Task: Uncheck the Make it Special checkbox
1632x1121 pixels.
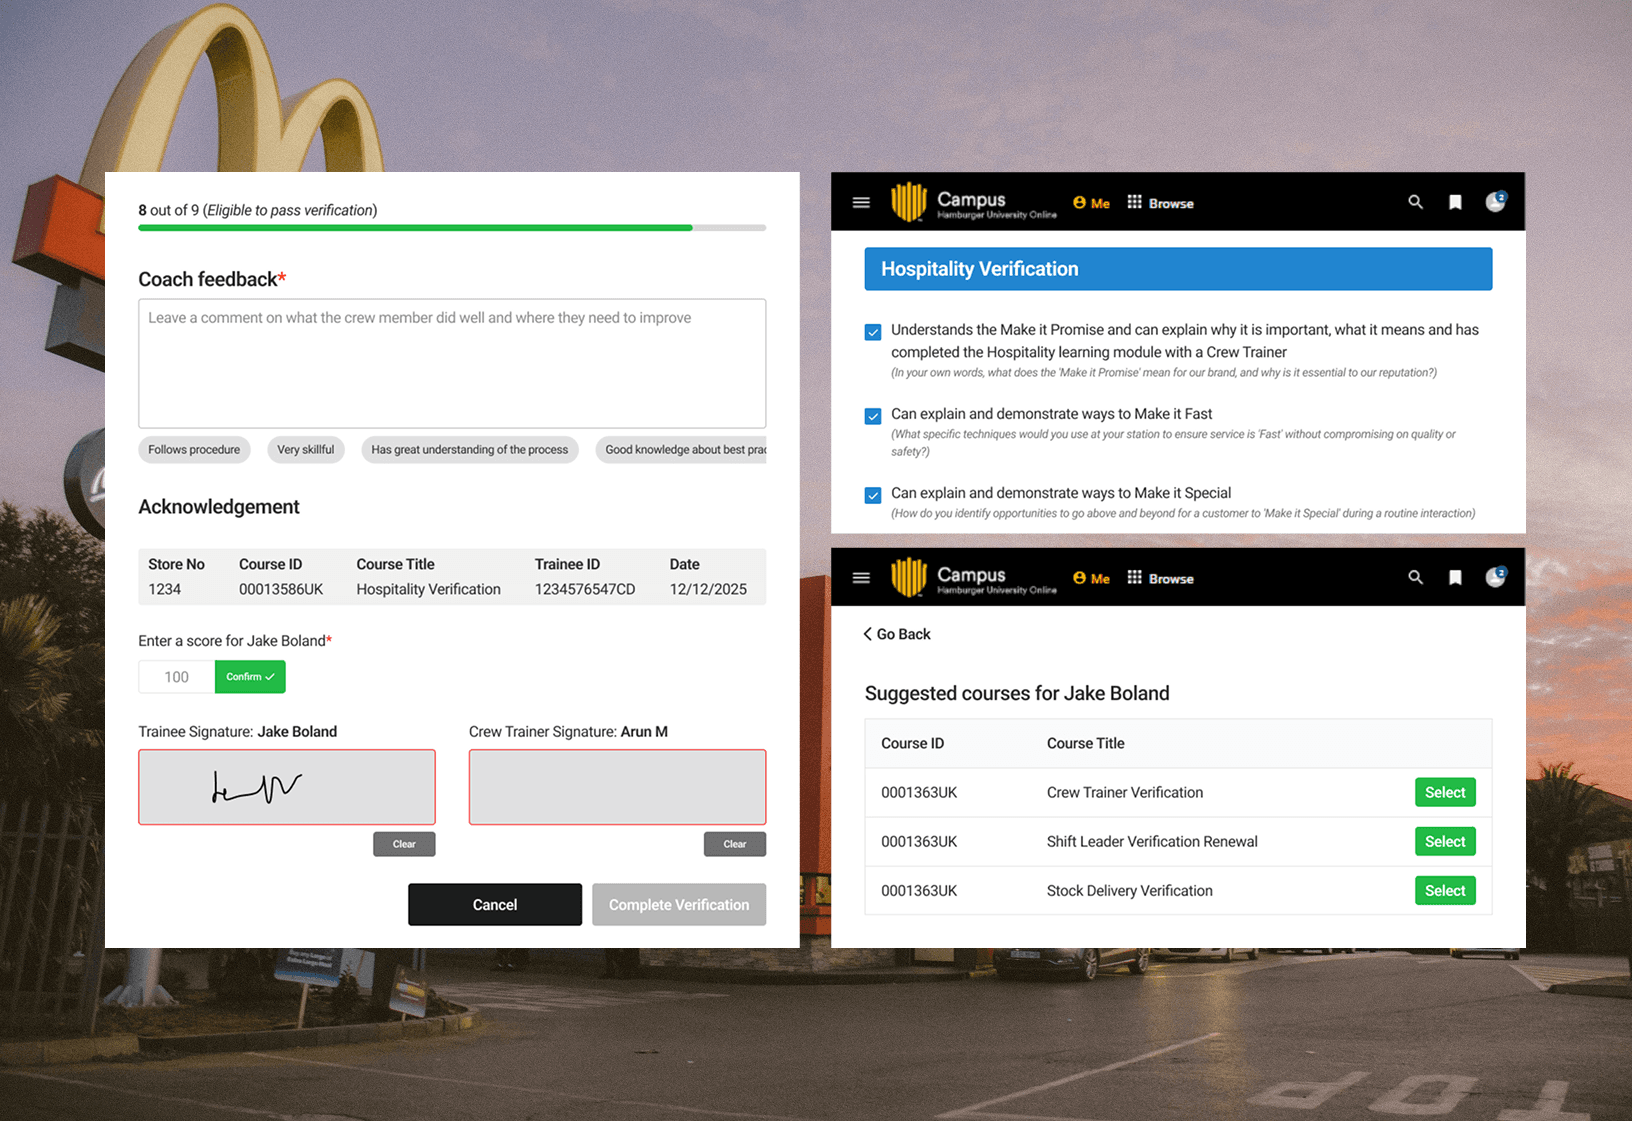Action: click(873, 495)
